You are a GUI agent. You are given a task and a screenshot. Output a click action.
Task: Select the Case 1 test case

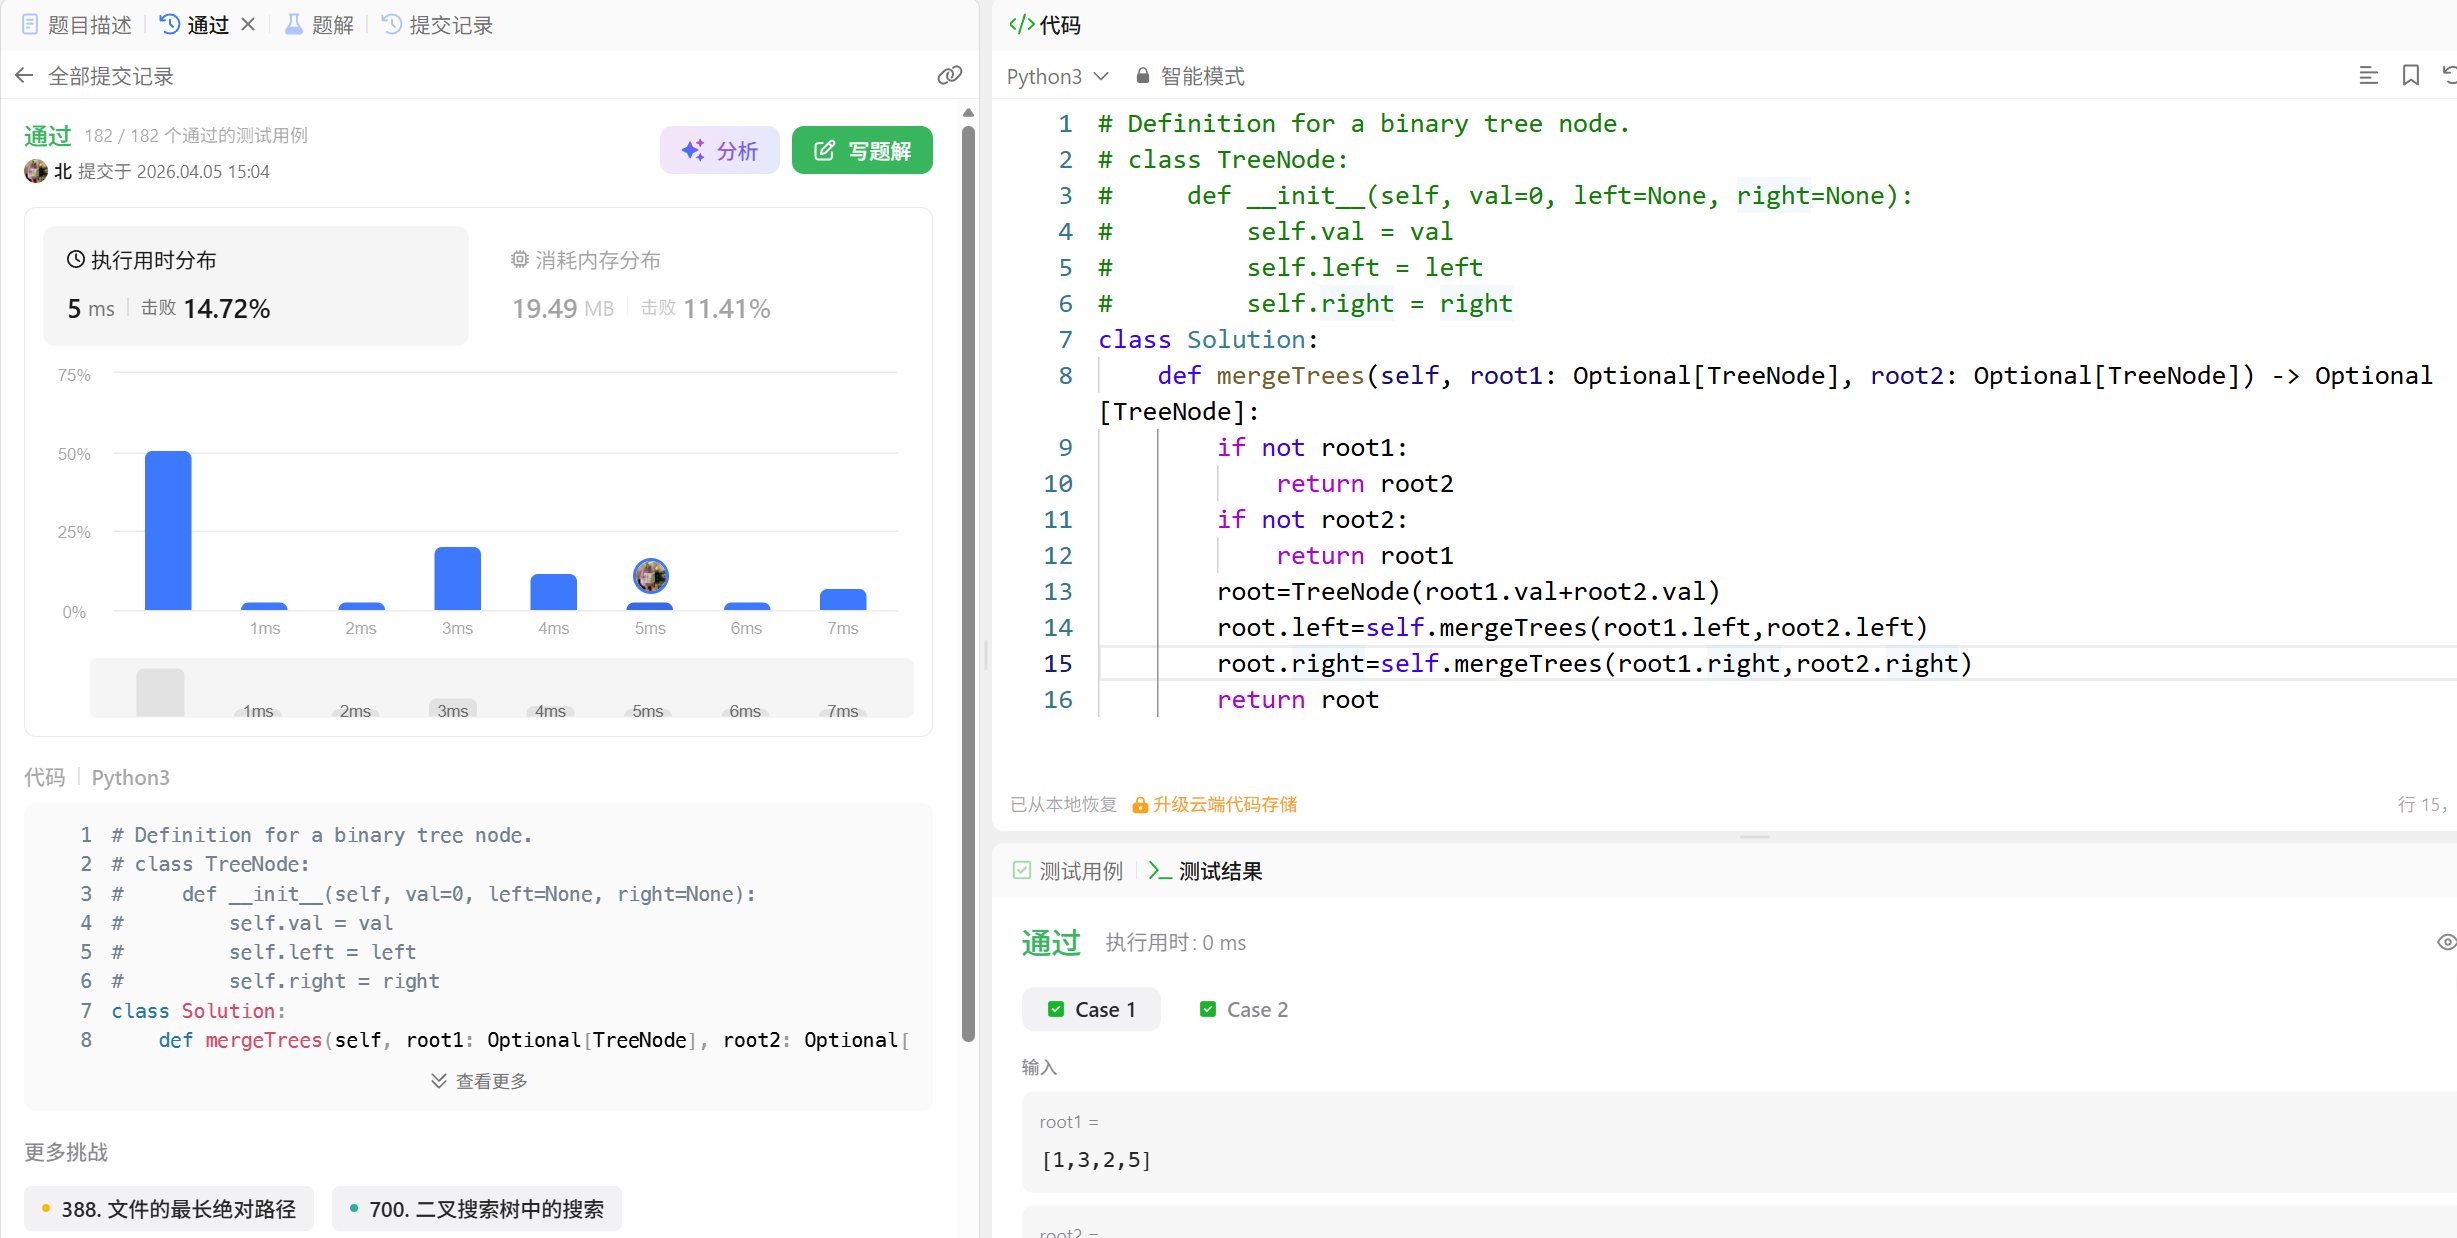(x=1091, y=1009)
